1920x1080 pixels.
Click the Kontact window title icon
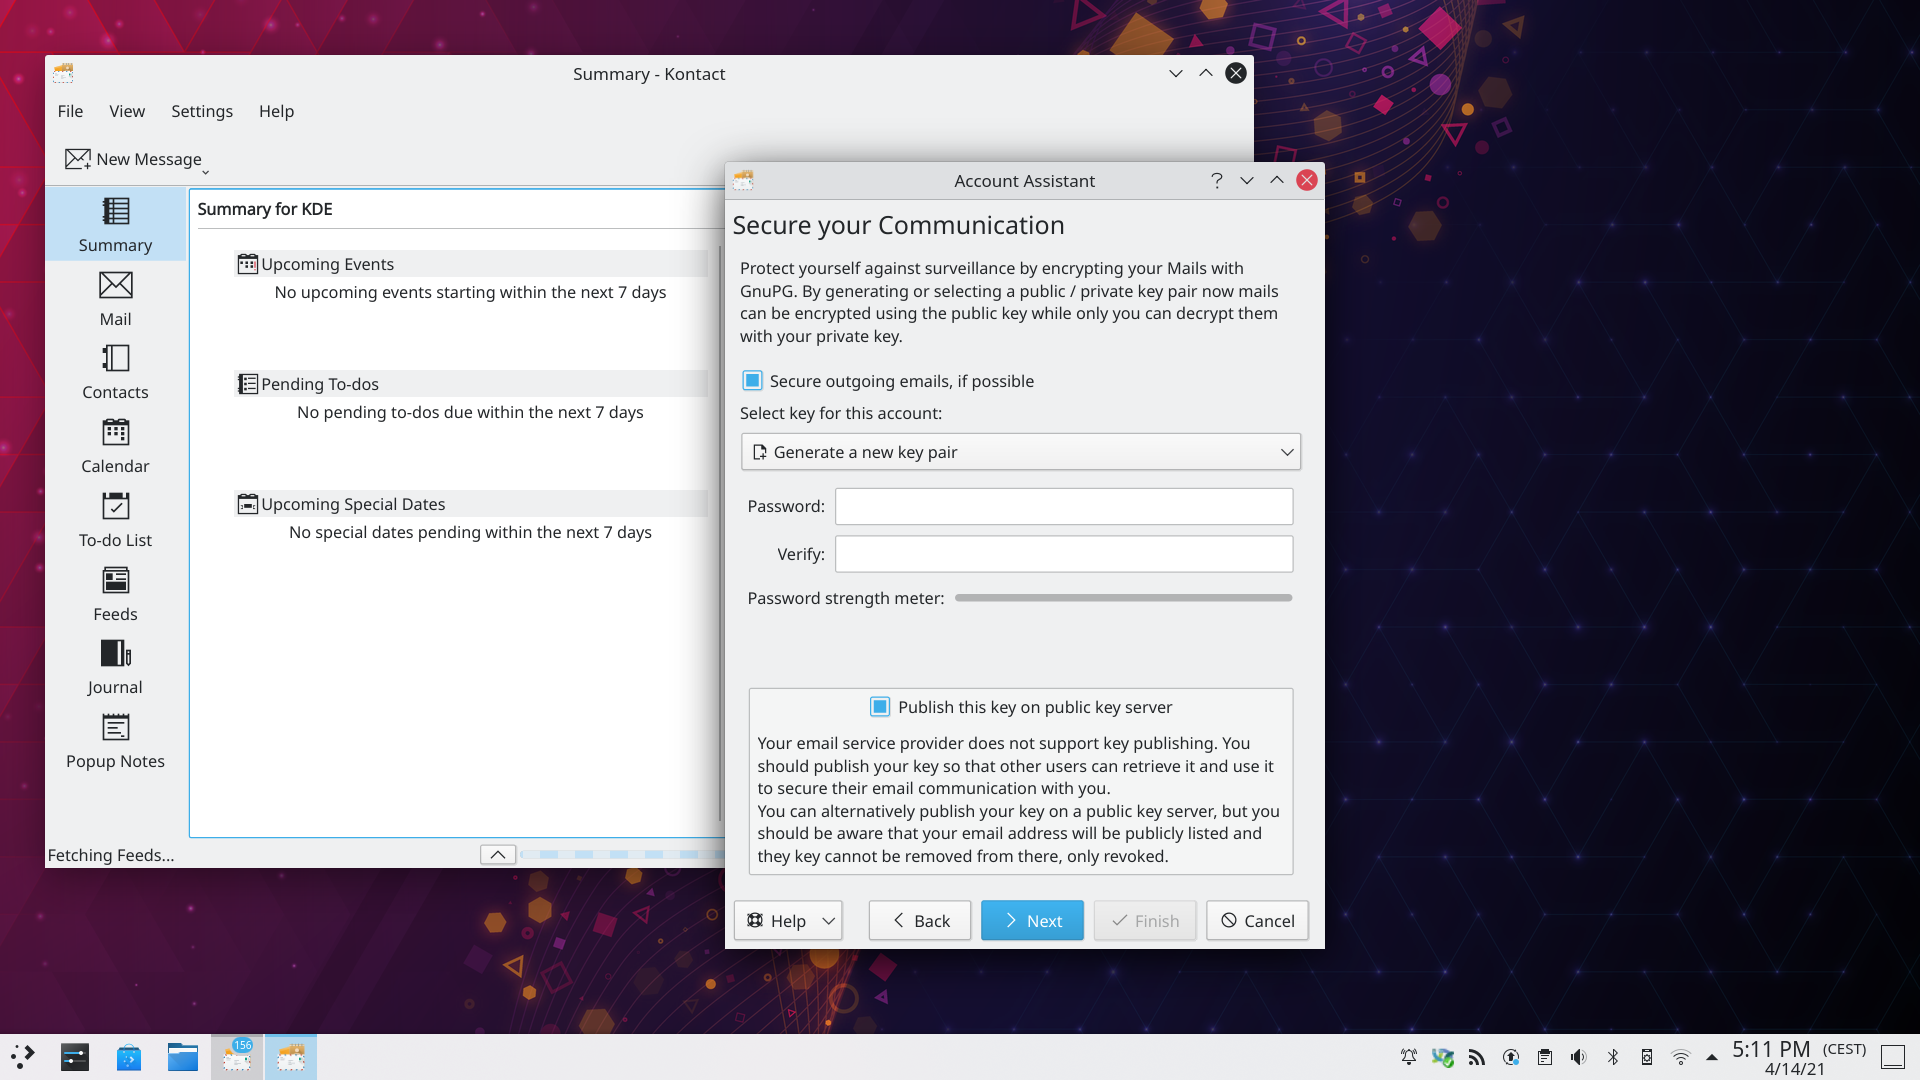point(63,73)
